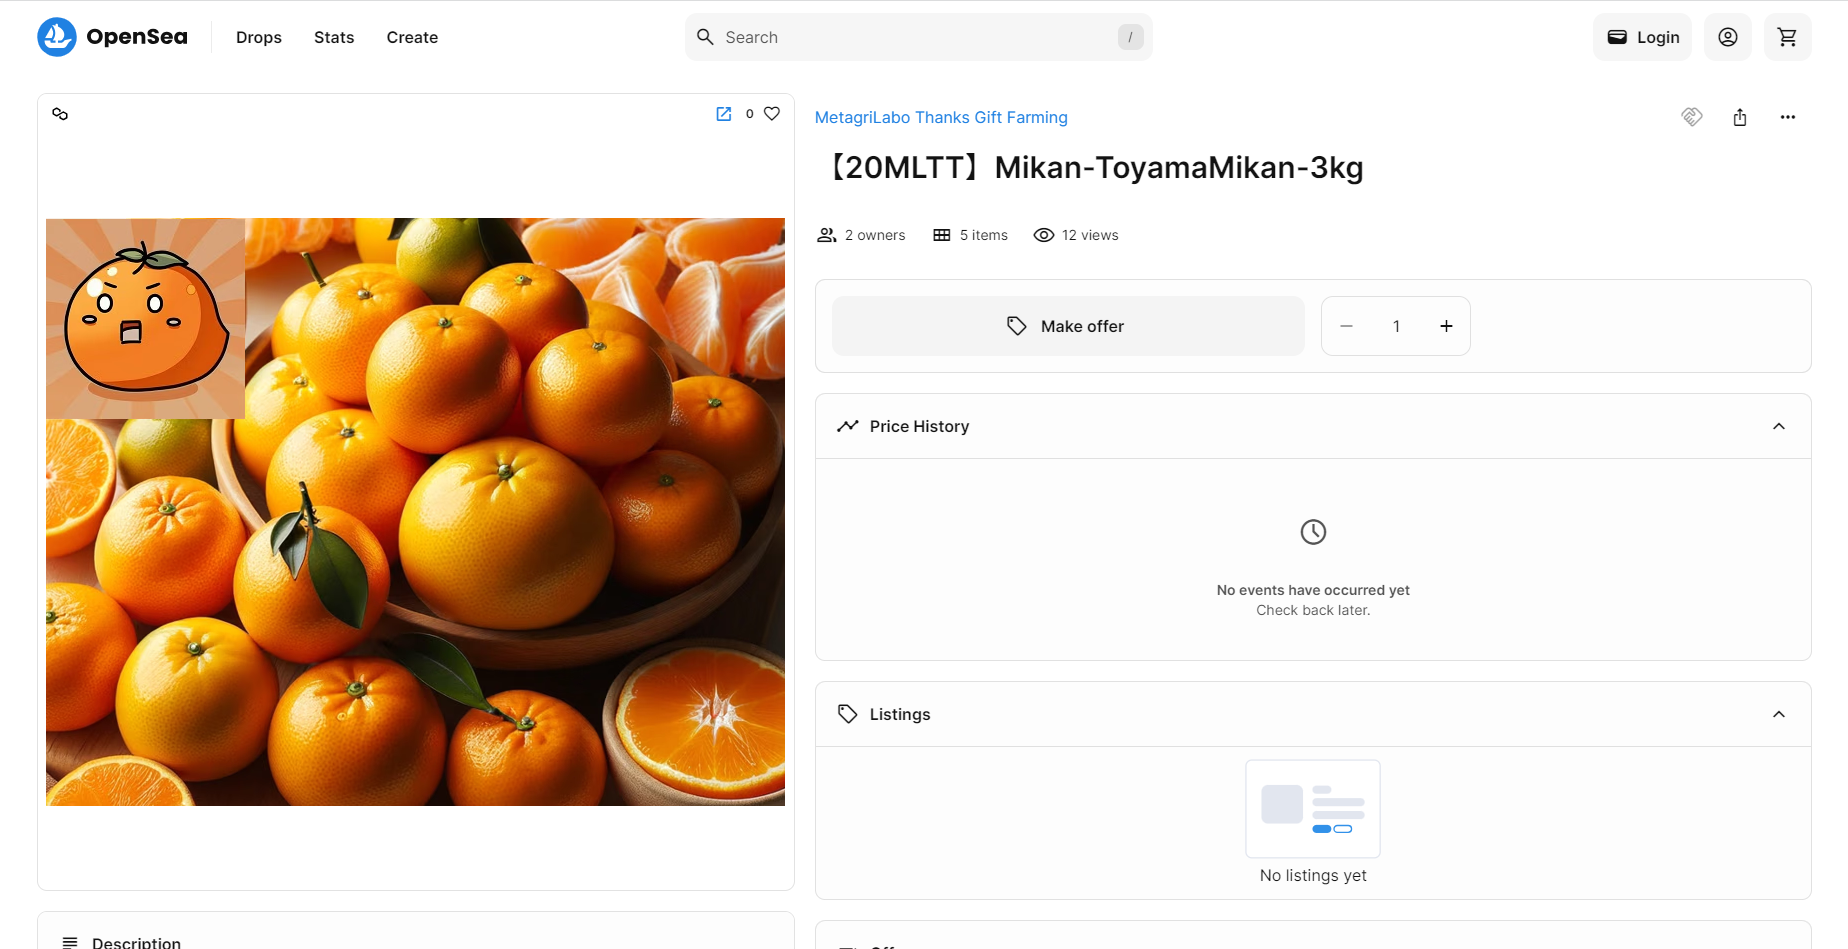The height and width of the screenshot is (949, 1848).
Task: Collapse the Listings section
Action: tap(1778, 714)
